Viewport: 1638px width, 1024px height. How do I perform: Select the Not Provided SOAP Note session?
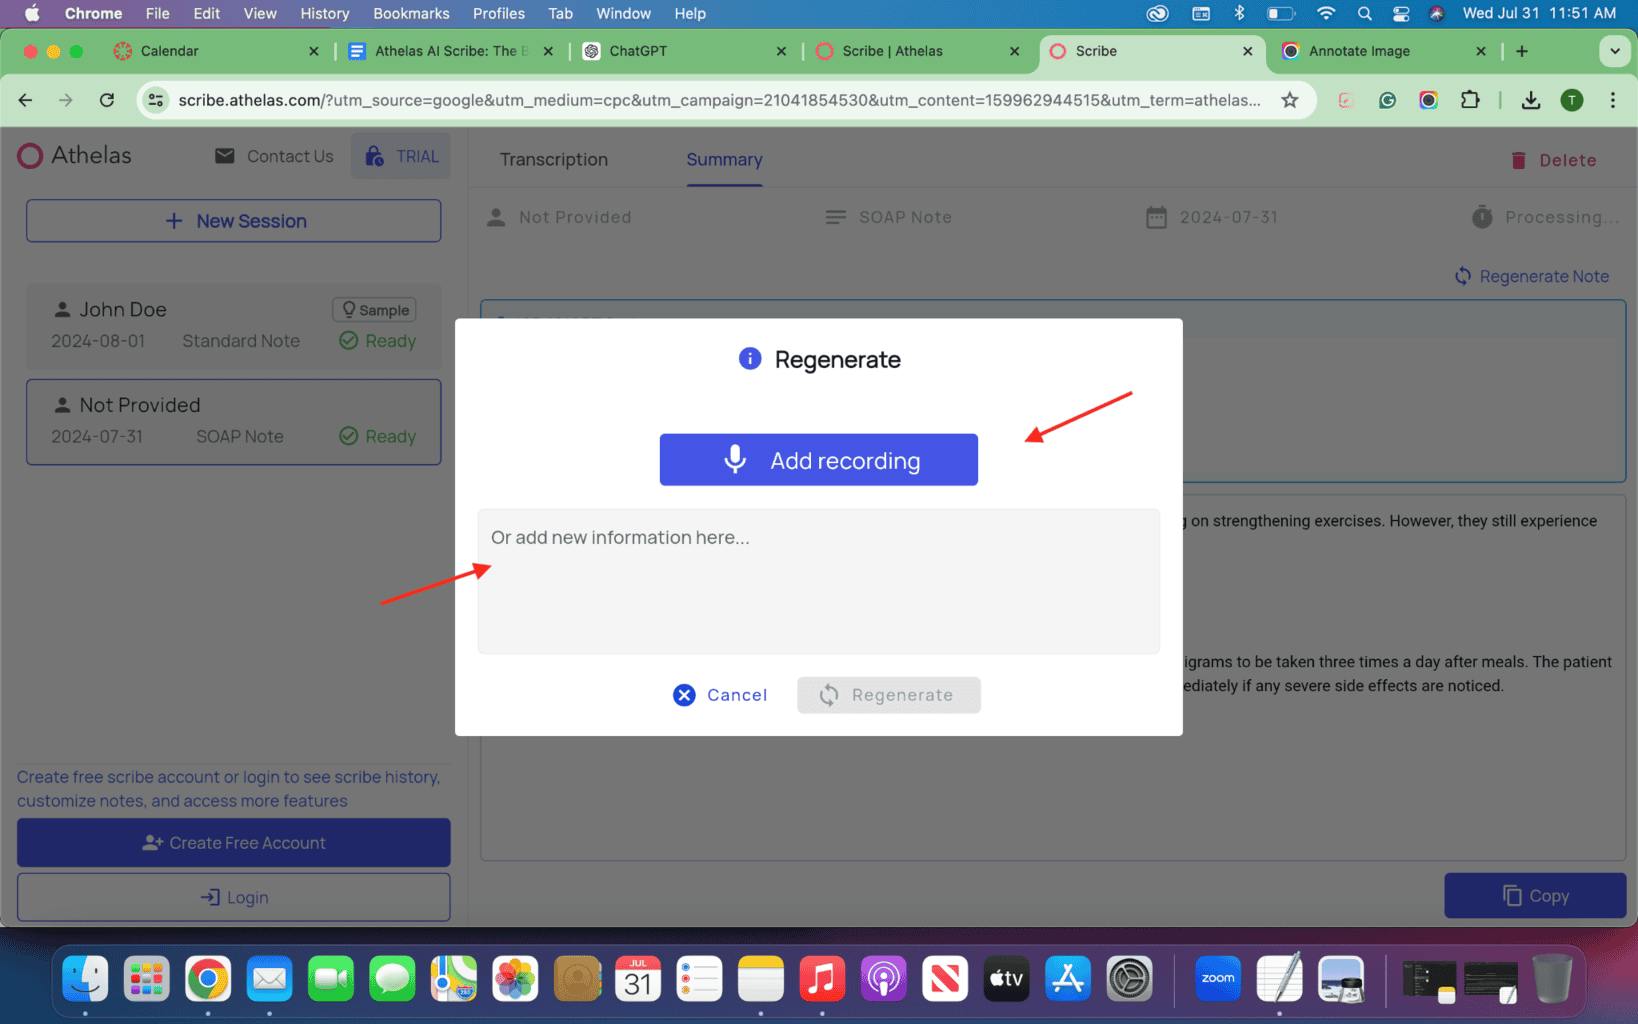point(233,422)
